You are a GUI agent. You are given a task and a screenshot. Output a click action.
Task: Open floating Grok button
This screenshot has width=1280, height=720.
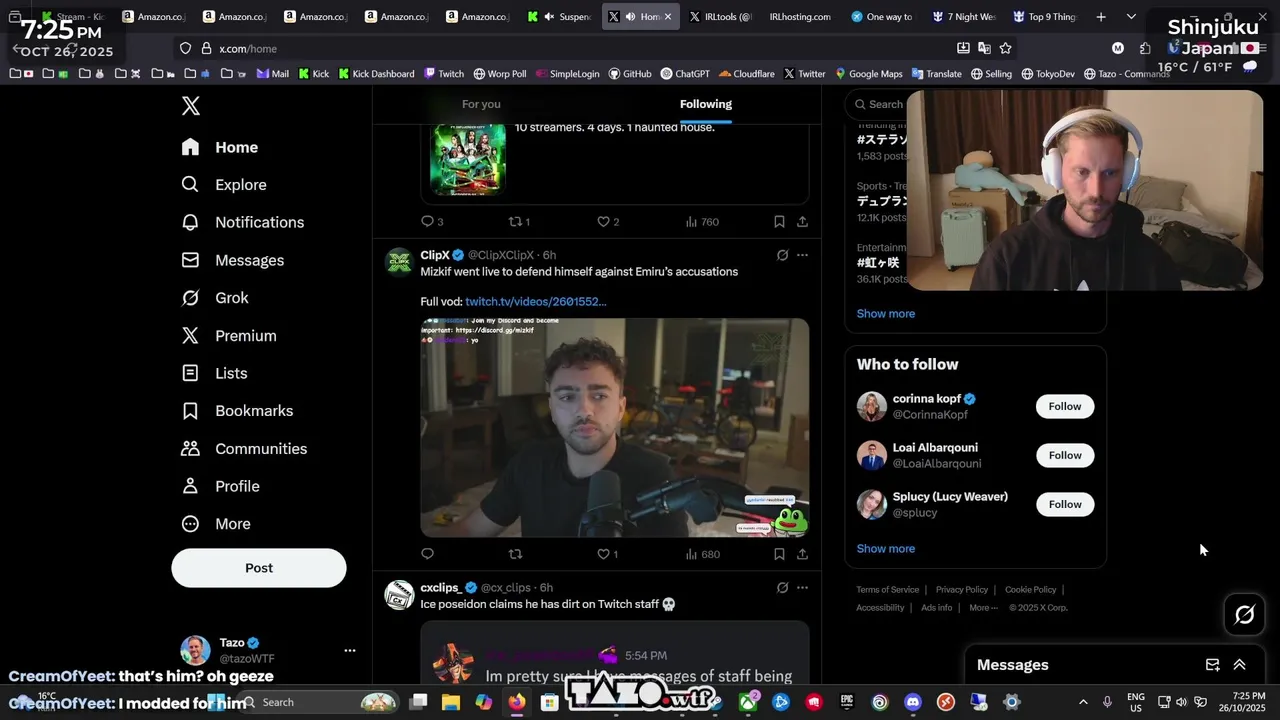(1244, 615)
